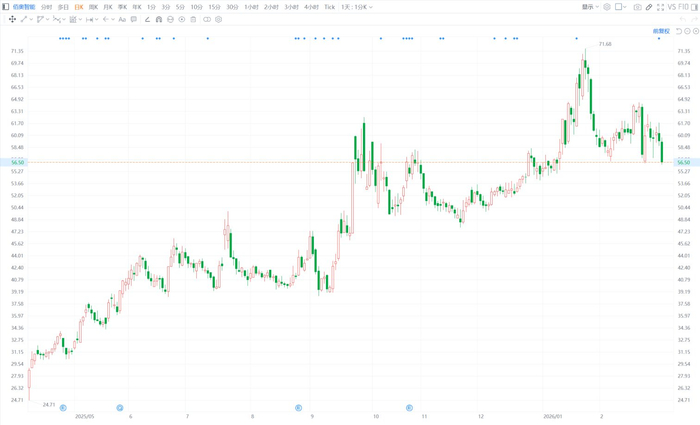
Task: Select the comment bubble note tool
Action: [133, 19]
